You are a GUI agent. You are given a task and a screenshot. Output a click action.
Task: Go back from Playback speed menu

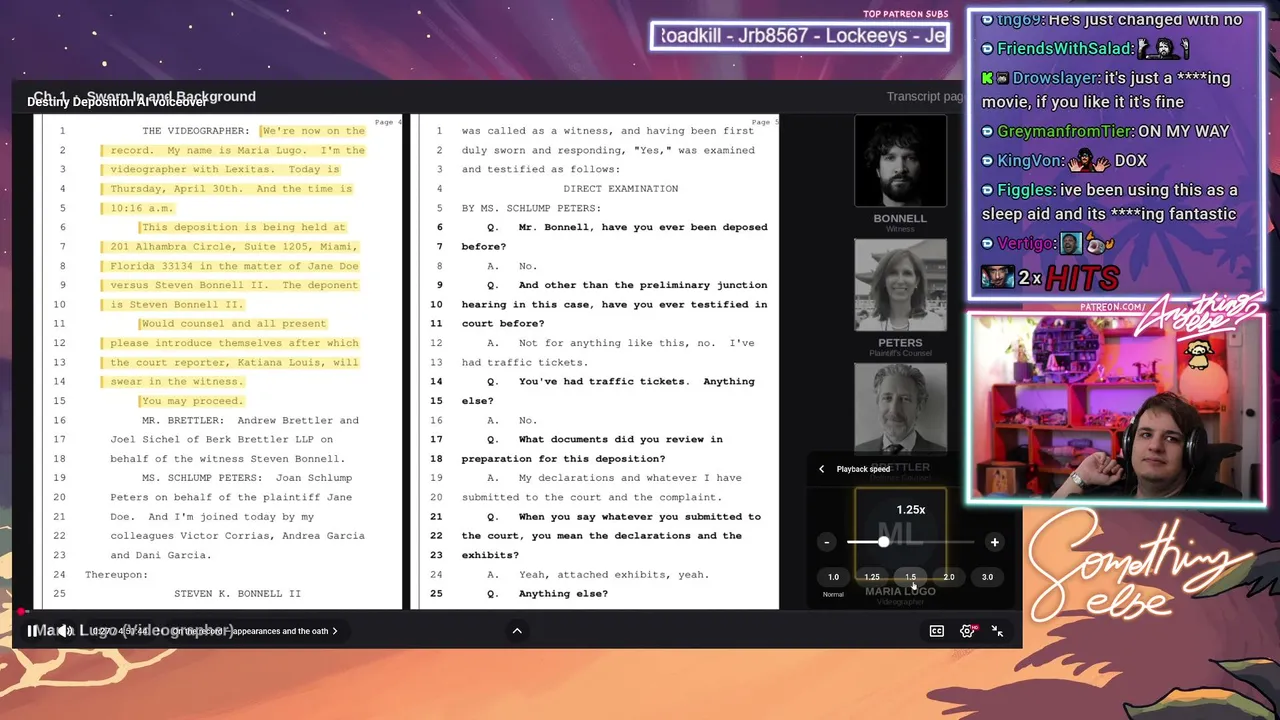coord(822,469)
